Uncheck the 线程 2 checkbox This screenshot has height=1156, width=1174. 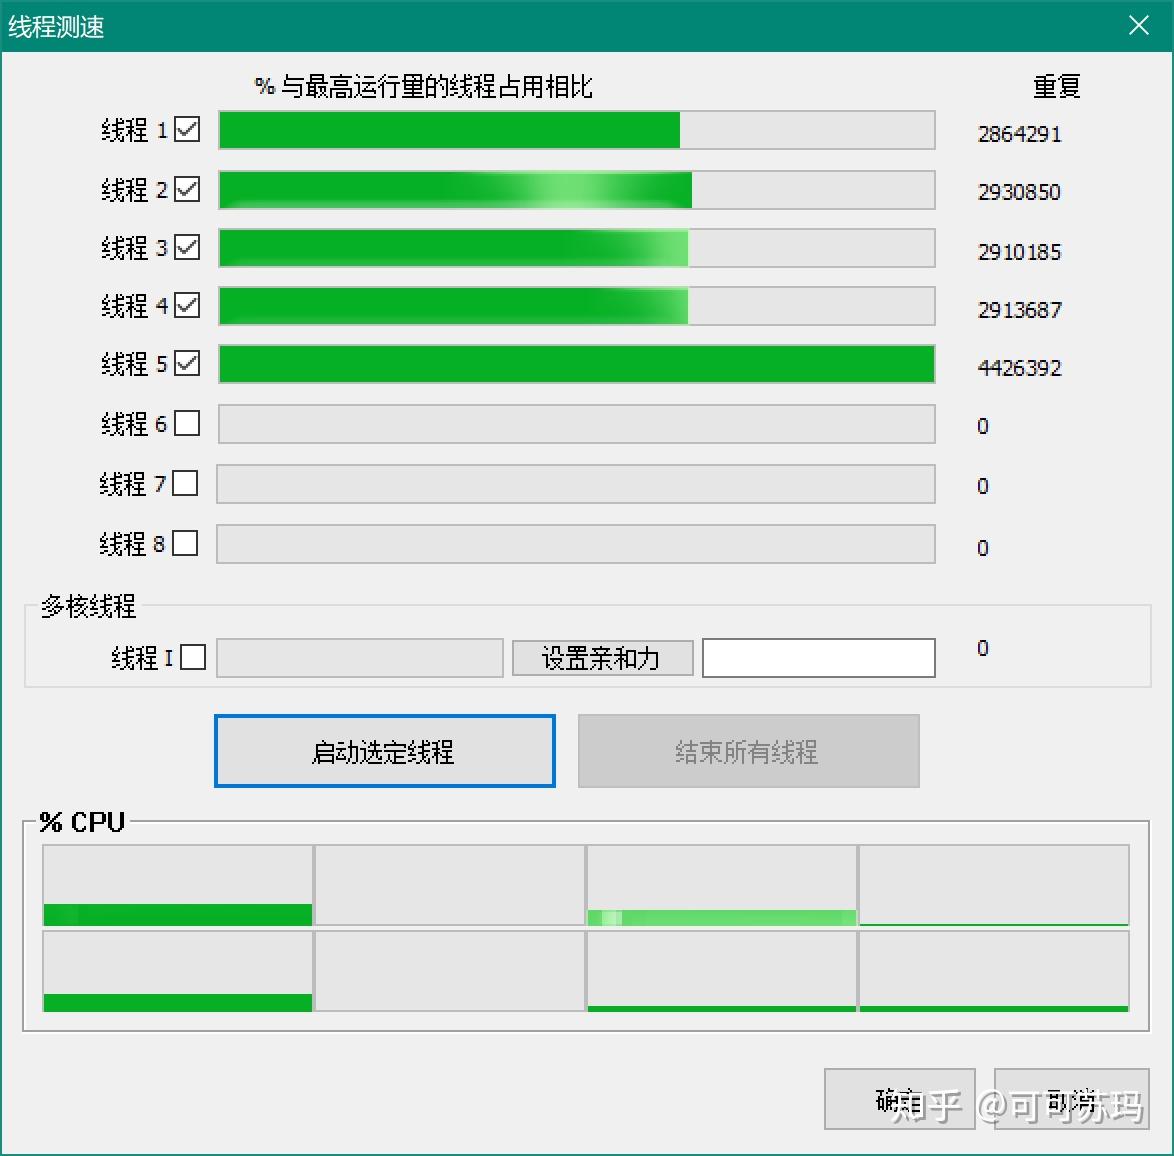(x=186, y=188)
